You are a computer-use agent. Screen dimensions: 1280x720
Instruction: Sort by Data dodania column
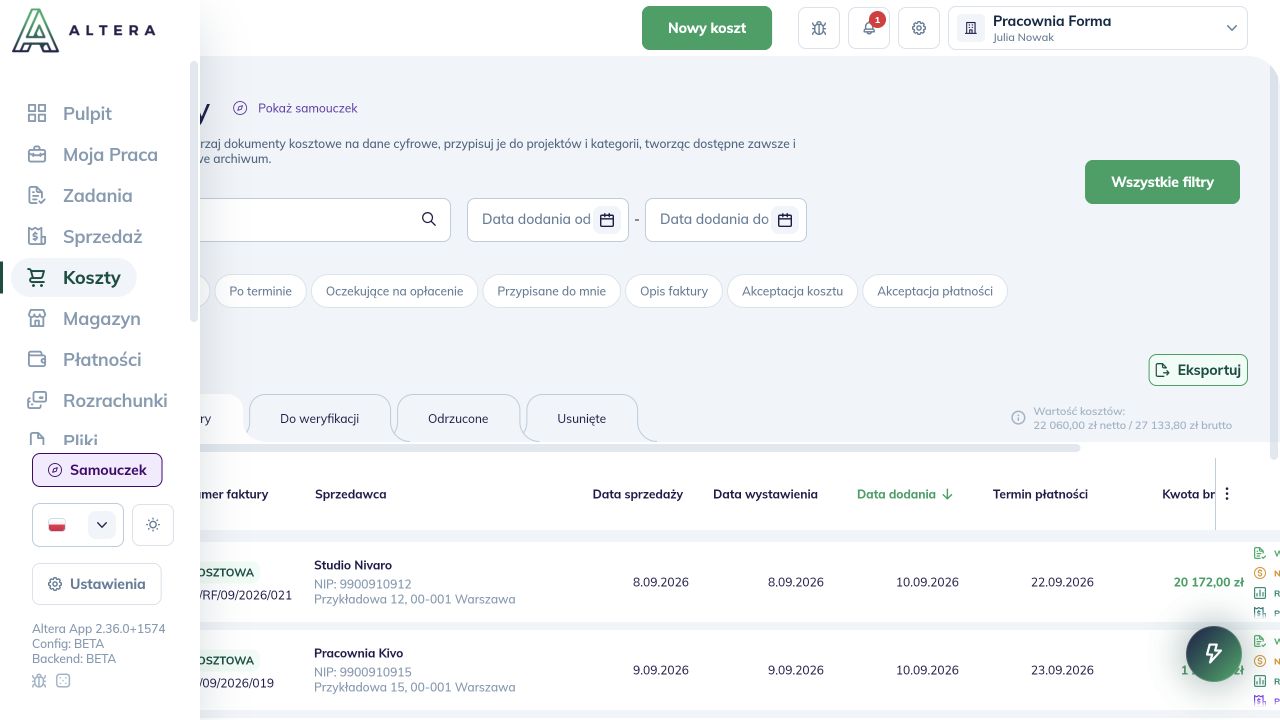click(905, 494)
